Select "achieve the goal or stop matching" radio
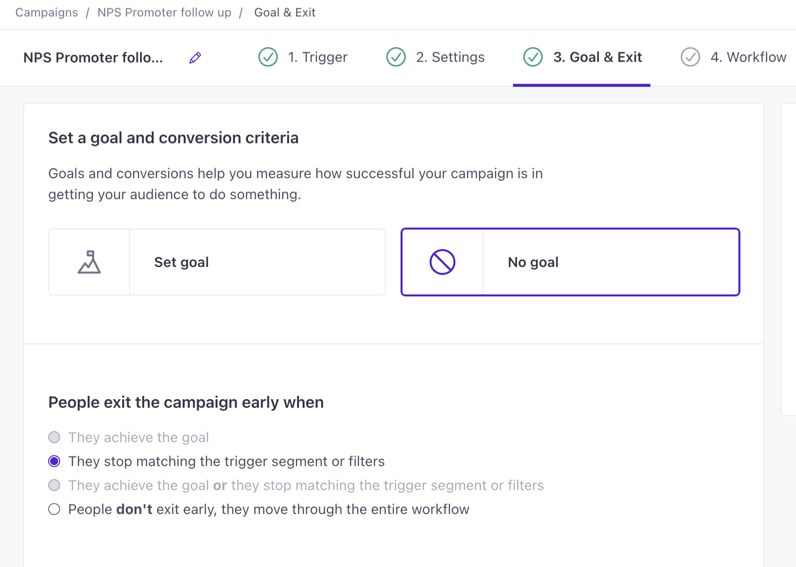796x567 pixels. pos(54,485)
